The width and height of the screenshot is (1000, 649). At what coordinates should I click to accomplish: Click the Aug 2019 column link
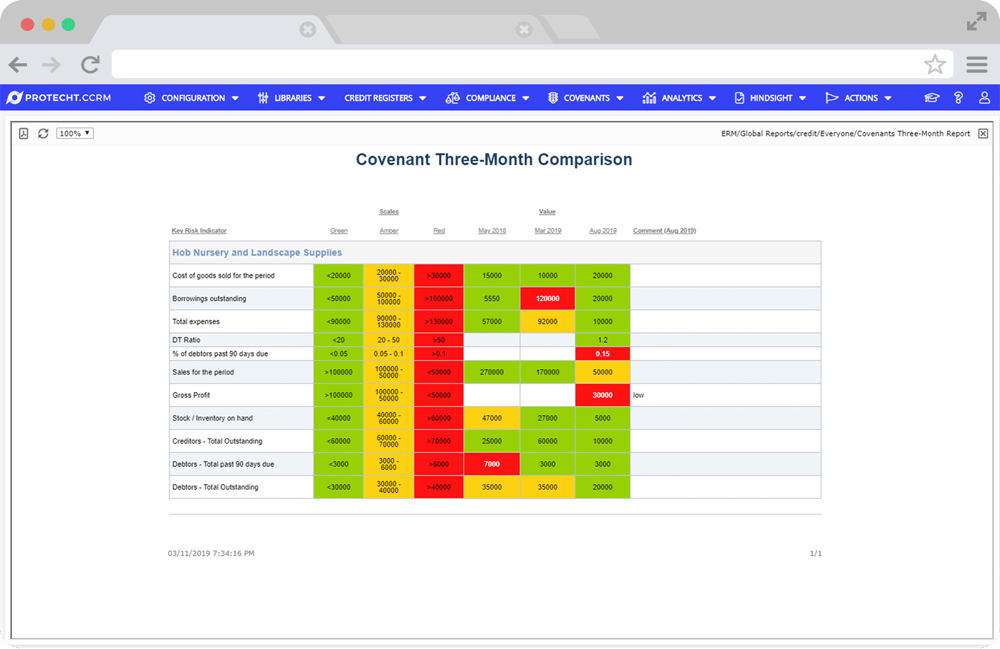click(x=602, y=229)
